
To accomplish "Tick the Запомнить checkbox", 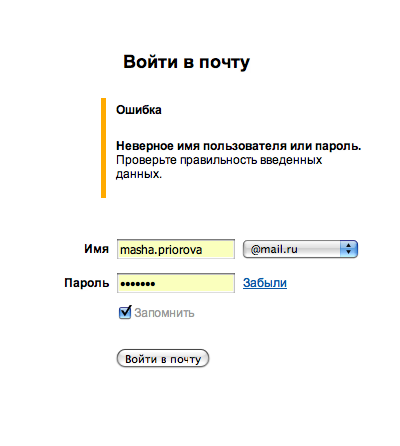I will tap(125, 313).
